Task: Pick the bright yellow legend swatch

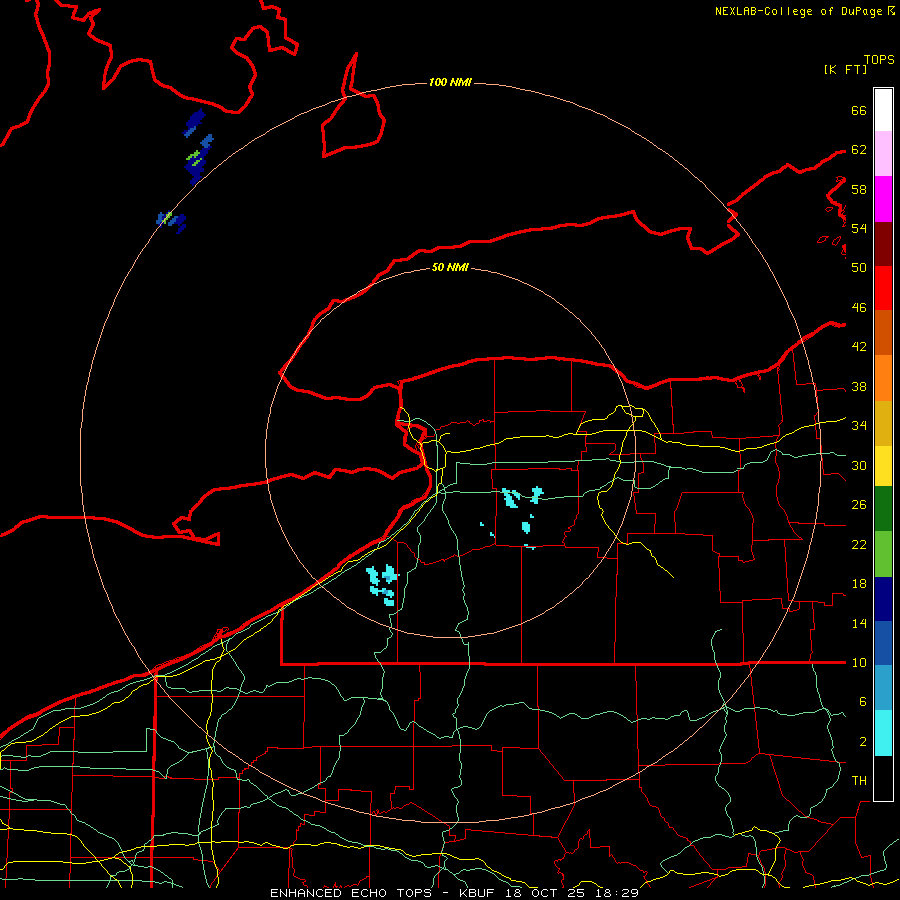Action: (x=883, y=466)
